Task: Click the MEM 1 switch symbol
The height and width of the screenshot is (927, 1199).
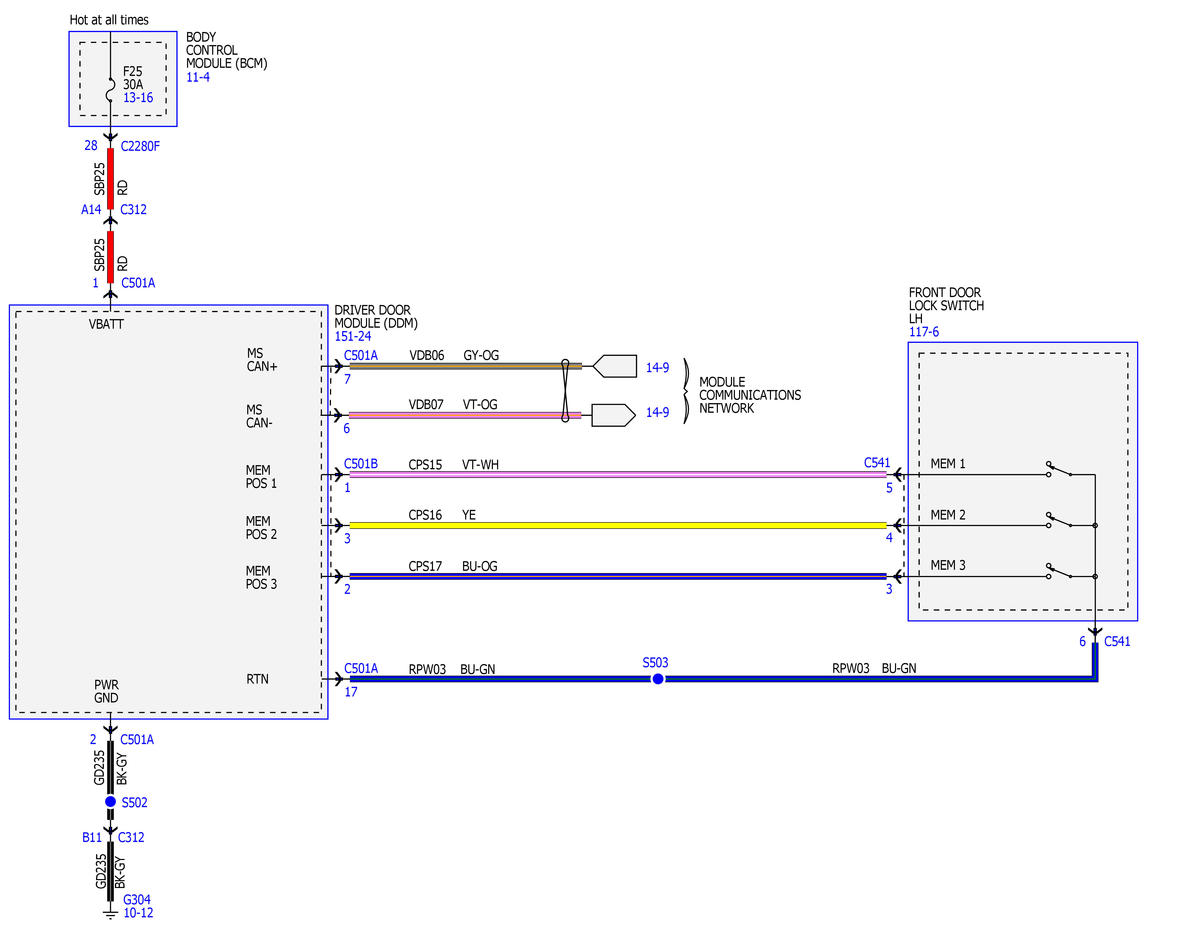Action: (1059, 469)
